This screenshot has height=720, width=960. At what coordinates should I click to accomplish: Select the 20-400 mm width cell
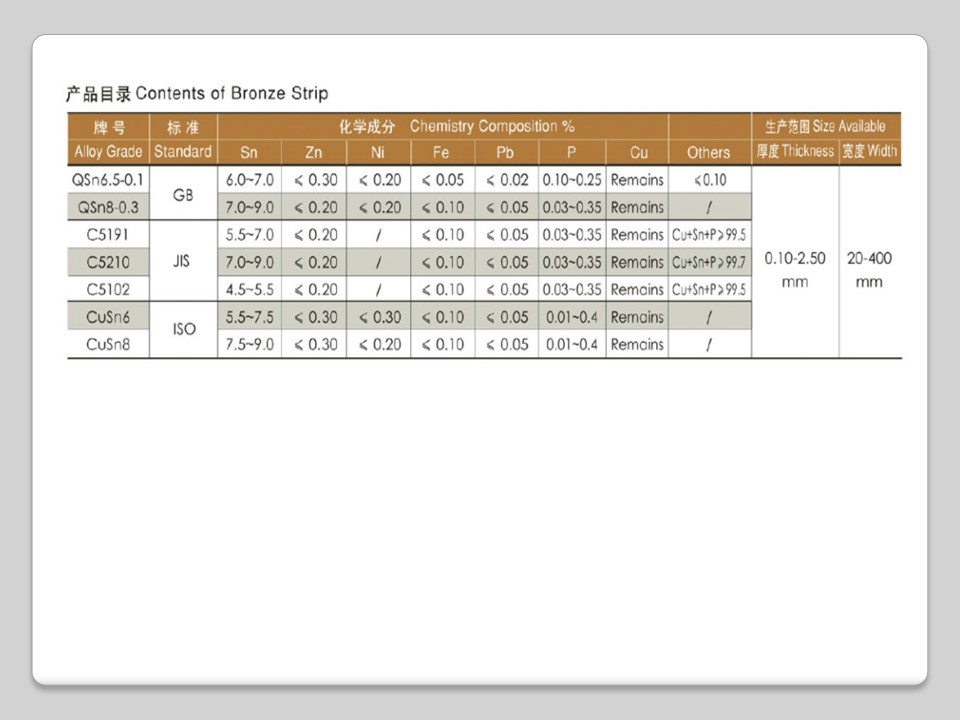pos(869,270)
